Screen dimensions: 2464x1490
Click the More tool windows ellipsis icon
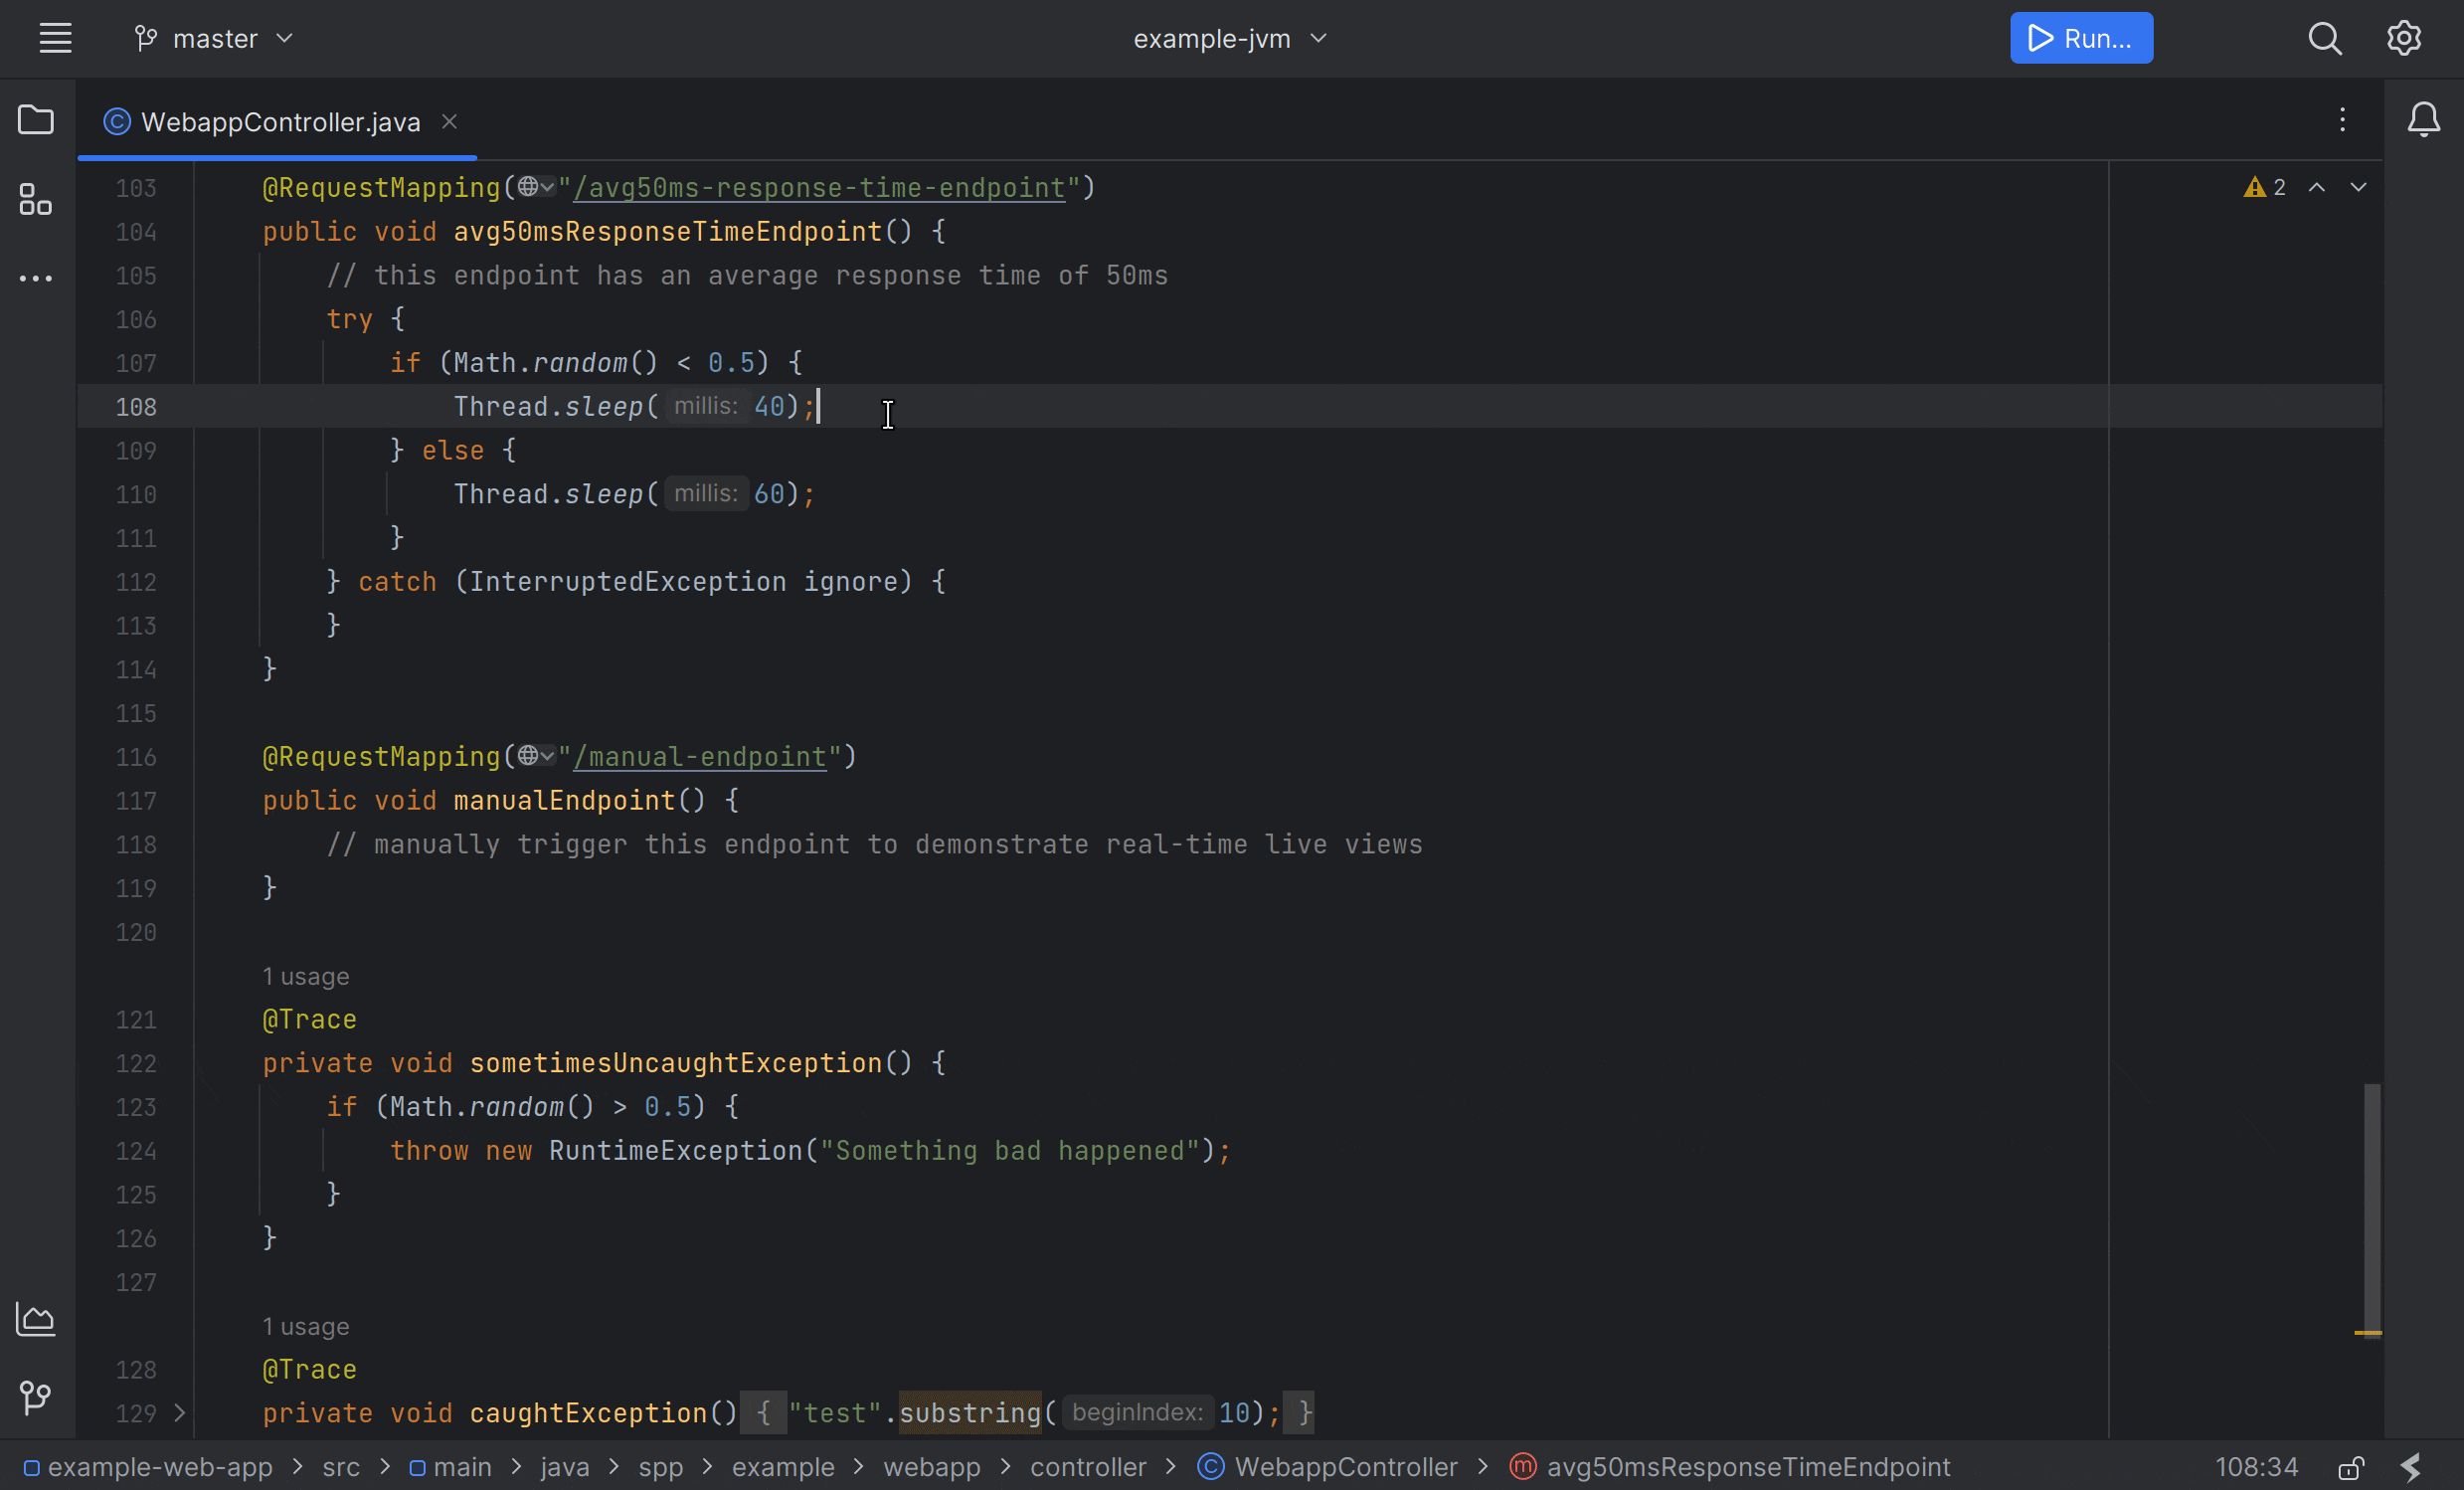36,278
